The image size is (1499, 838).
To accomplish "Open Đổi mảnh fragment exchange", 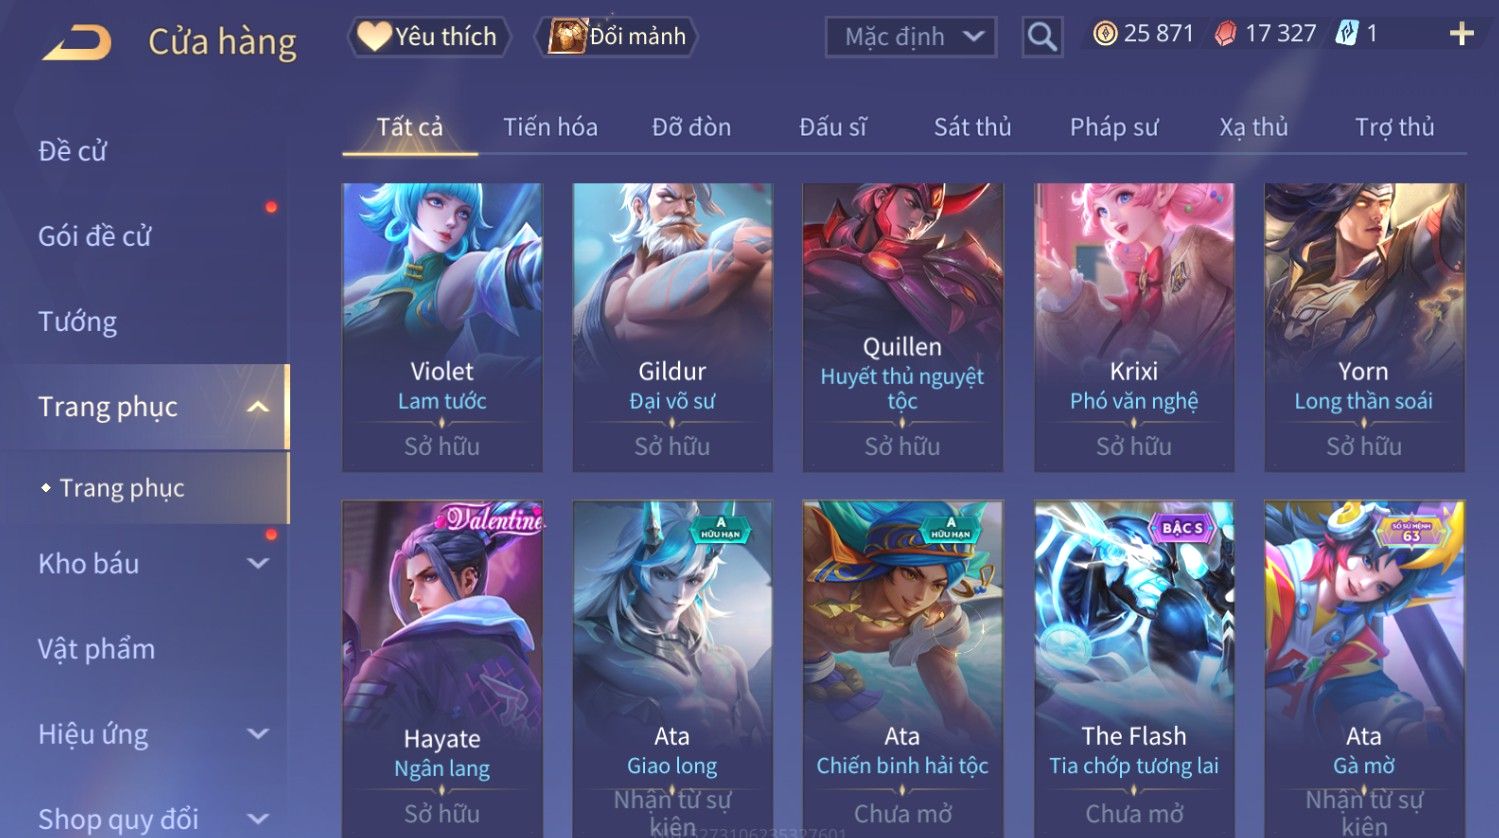I will point(617,37).
